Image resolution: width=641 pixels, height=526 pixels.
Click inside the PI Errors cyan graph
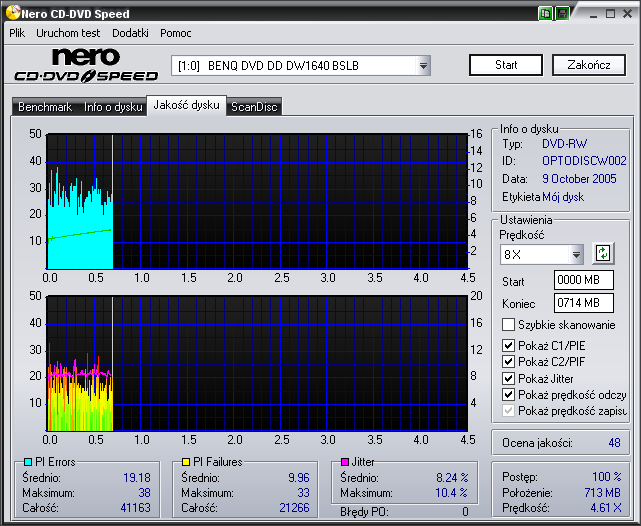click(257, 201)
